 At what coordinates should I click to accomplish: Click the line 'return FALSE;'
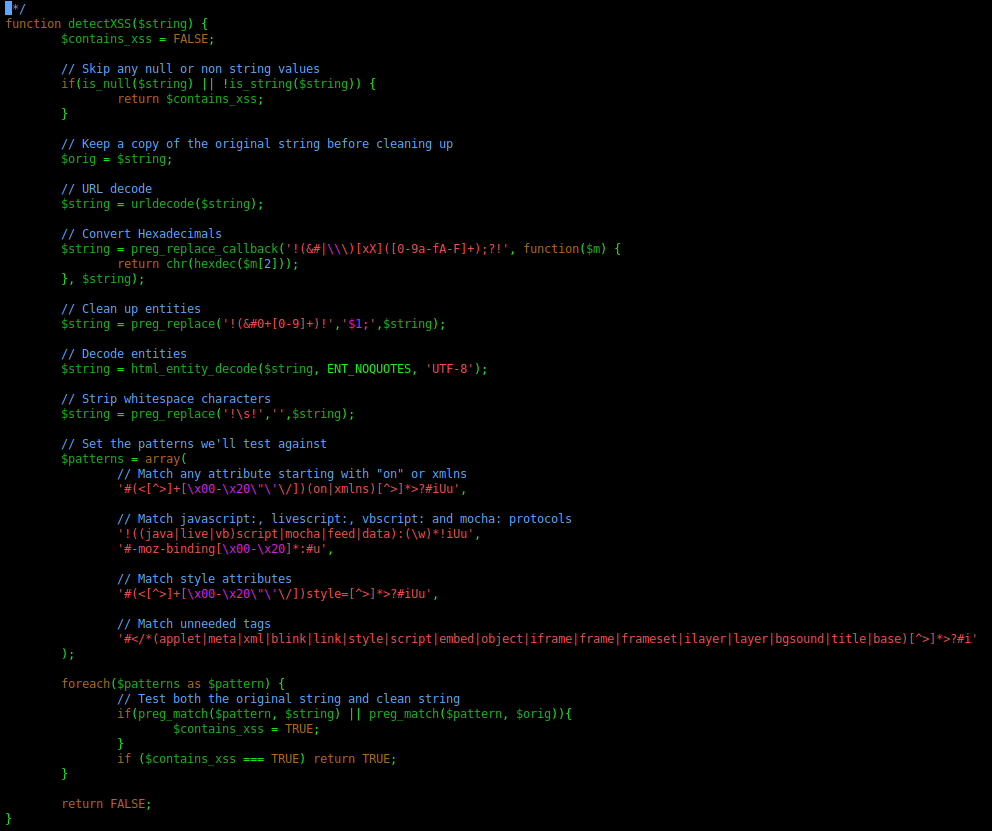point(106,804)
